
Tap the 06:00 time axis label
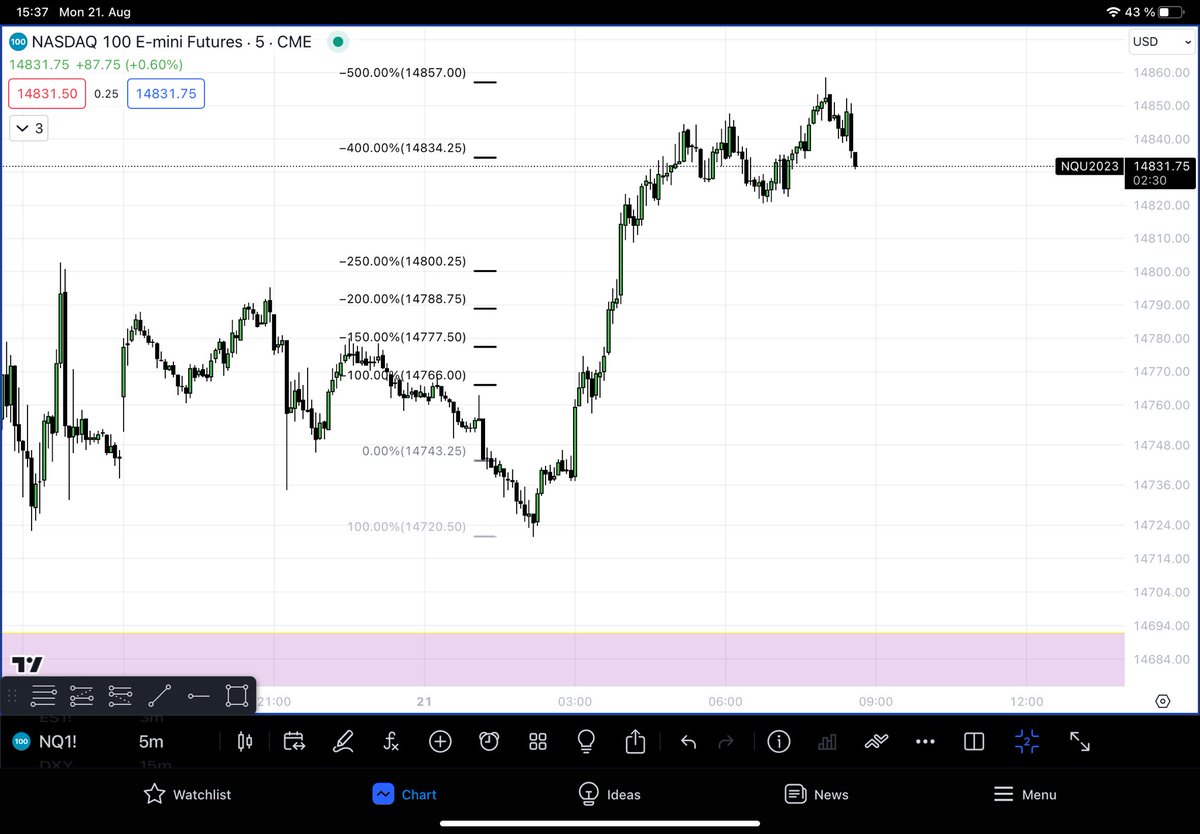(x=726, y=702)
